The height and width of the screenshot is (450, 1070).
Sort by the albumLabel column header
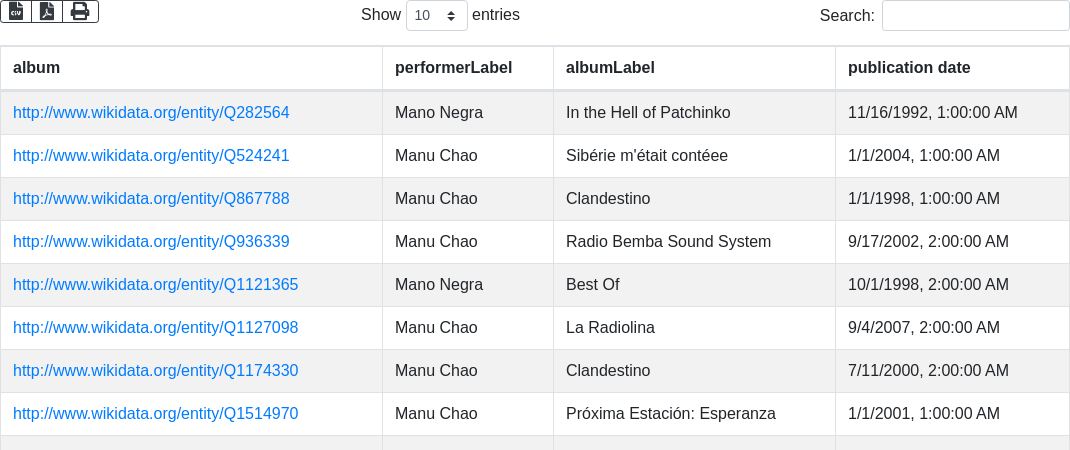tap(610, 68)
